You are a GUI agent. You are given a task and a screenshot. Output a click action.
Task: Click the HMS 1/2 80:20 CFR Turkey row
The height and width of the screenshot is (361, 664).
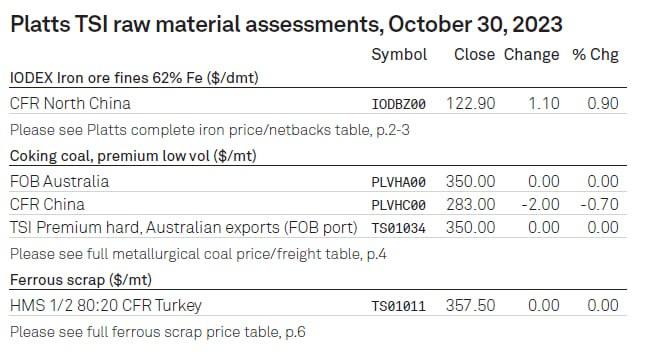[318, 305]
